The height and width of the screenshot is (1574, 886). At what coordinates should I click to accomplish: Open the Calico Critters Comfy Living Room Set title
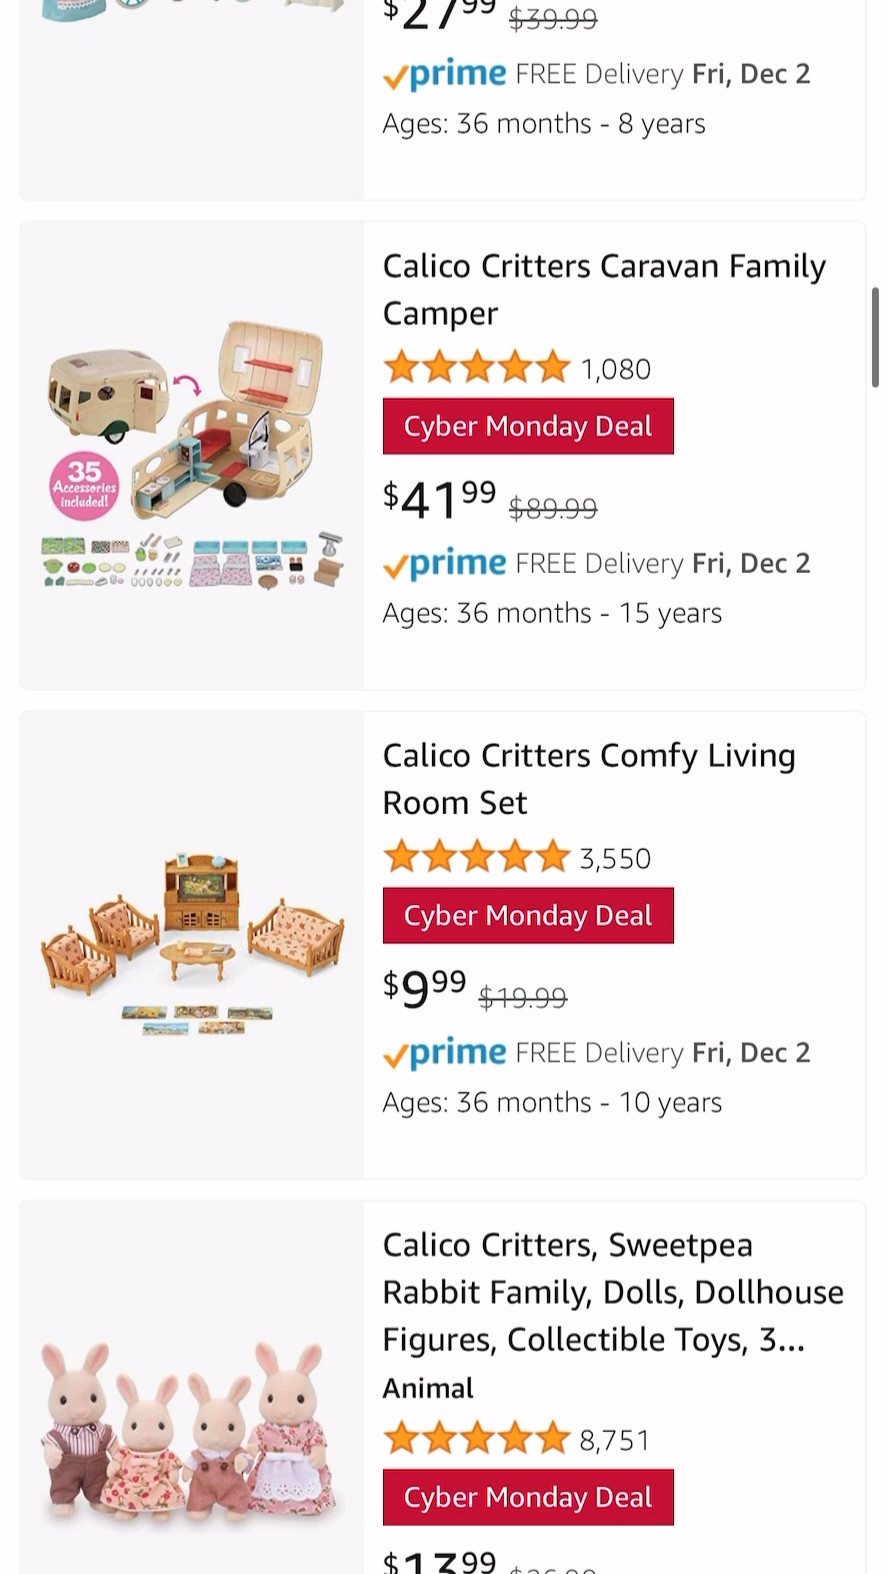coord(588,778)
